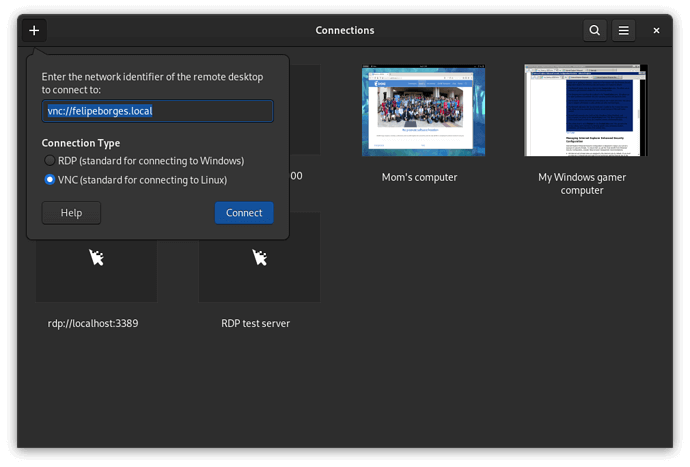This screenshot has height=467, width=690.
Task: Open the hamburger main menu
Action: pyautogui.click(x=623, y=31)
